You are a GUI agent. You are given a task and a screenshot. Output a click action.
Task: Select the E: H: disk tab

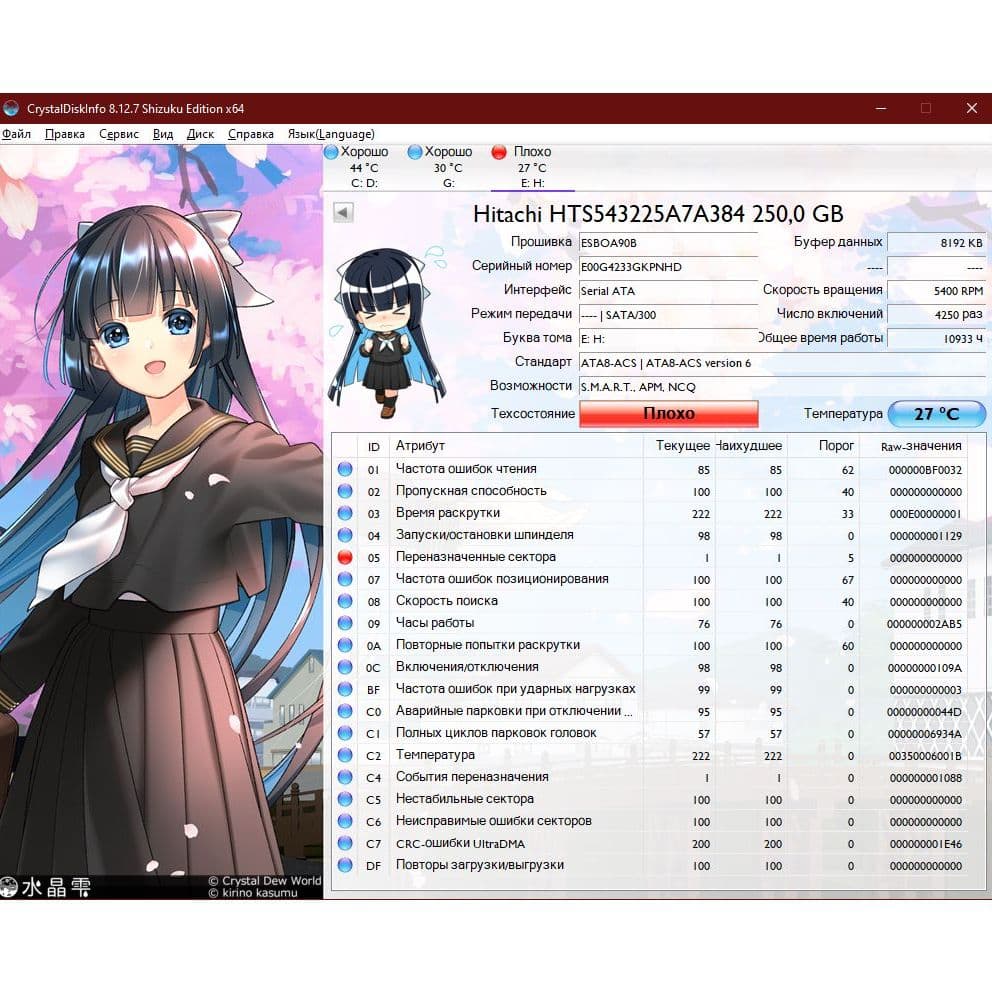tap(532, 168)
